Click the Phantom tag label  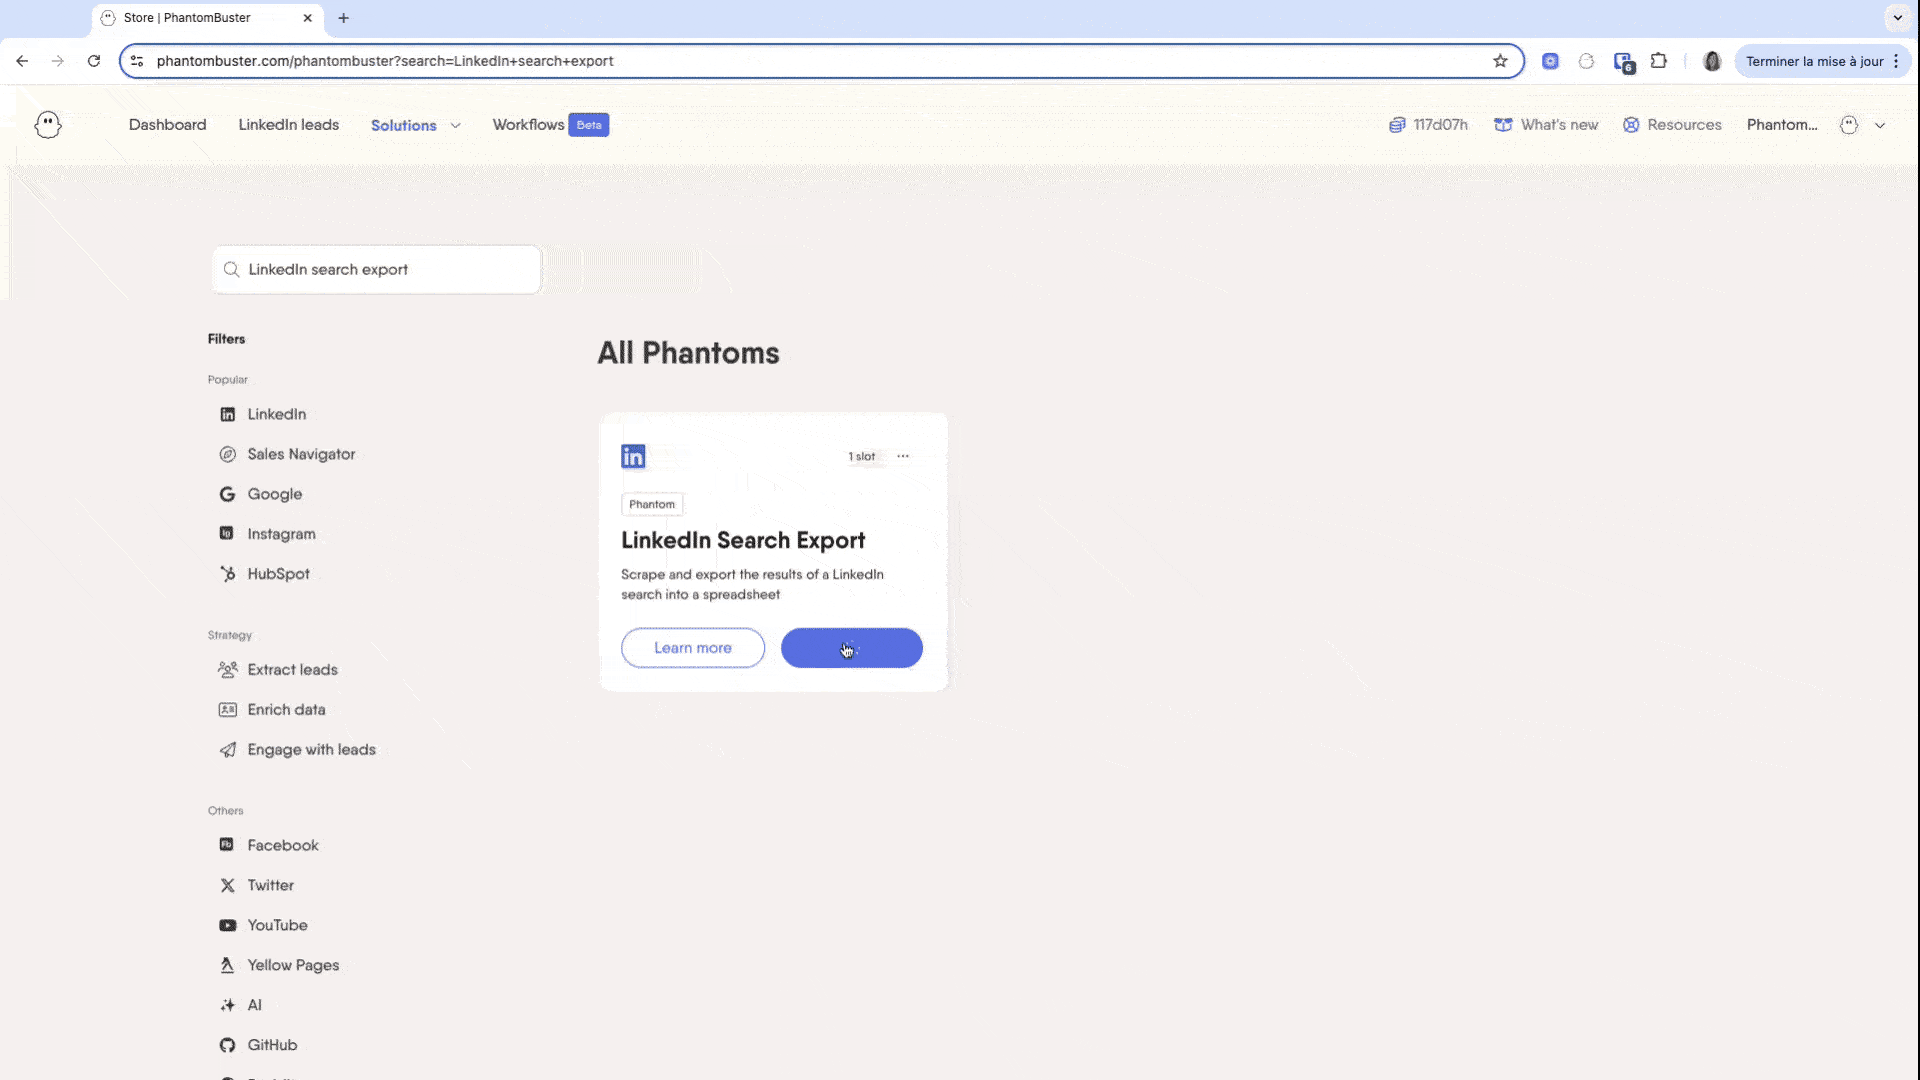point(652,504)
